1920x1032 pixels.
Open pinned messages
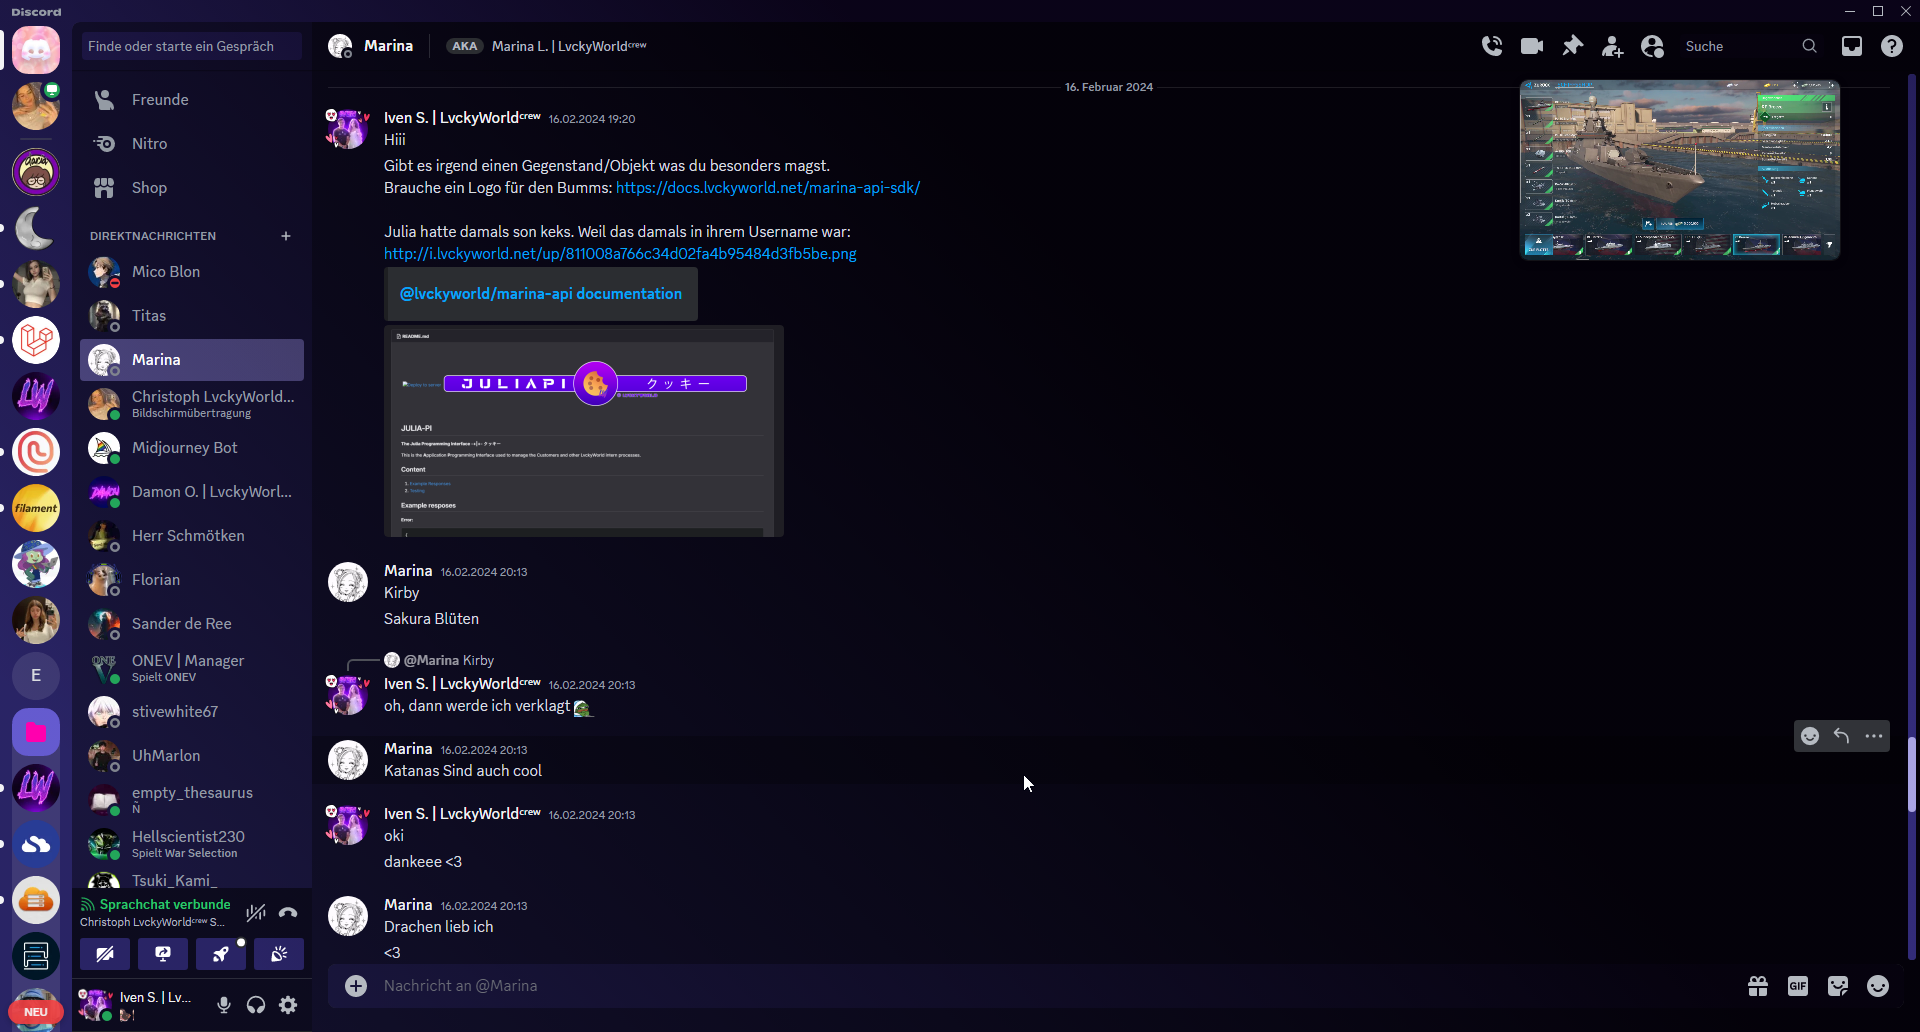point(1573,46)
